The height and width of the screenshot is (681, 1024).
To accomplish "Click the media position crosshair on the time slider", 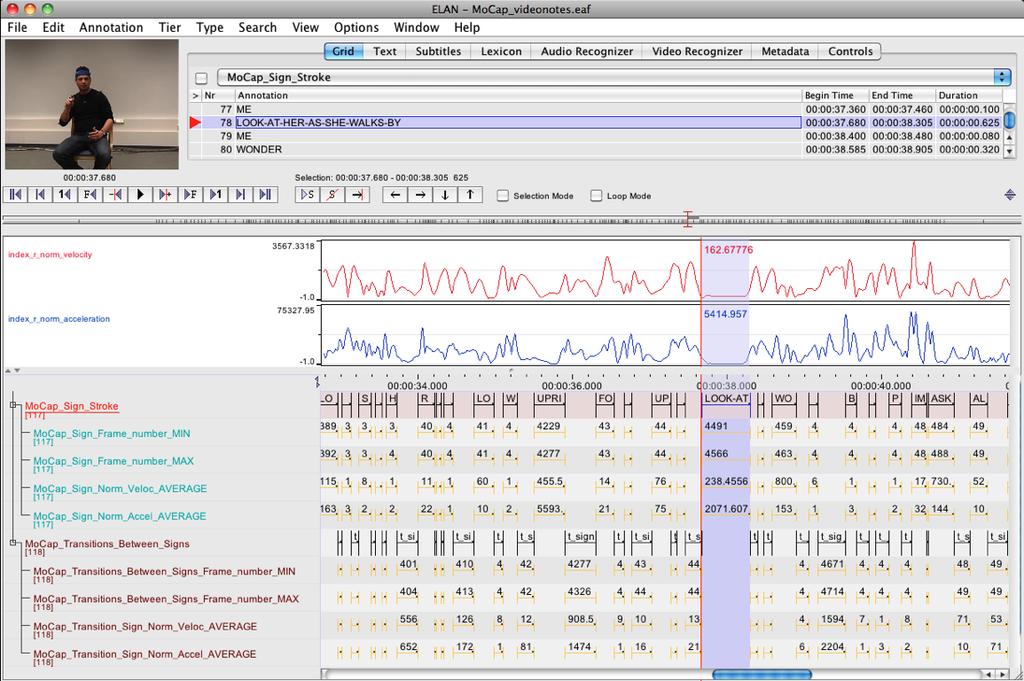I will [688, 219].
